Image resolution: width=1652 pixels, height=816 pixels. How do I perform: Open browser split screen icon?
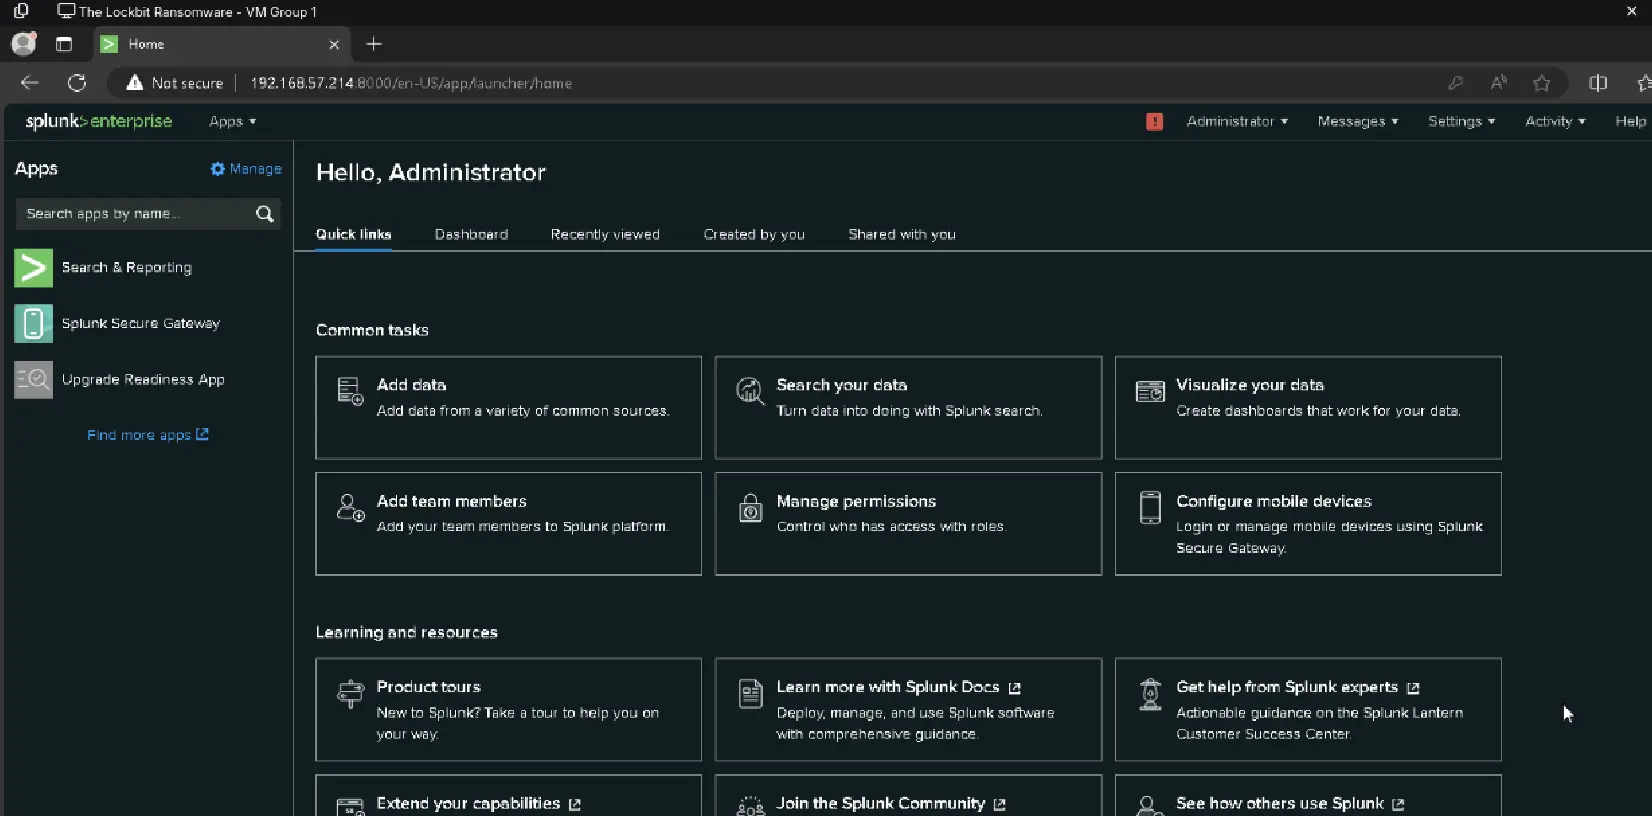pos(1598,83)
